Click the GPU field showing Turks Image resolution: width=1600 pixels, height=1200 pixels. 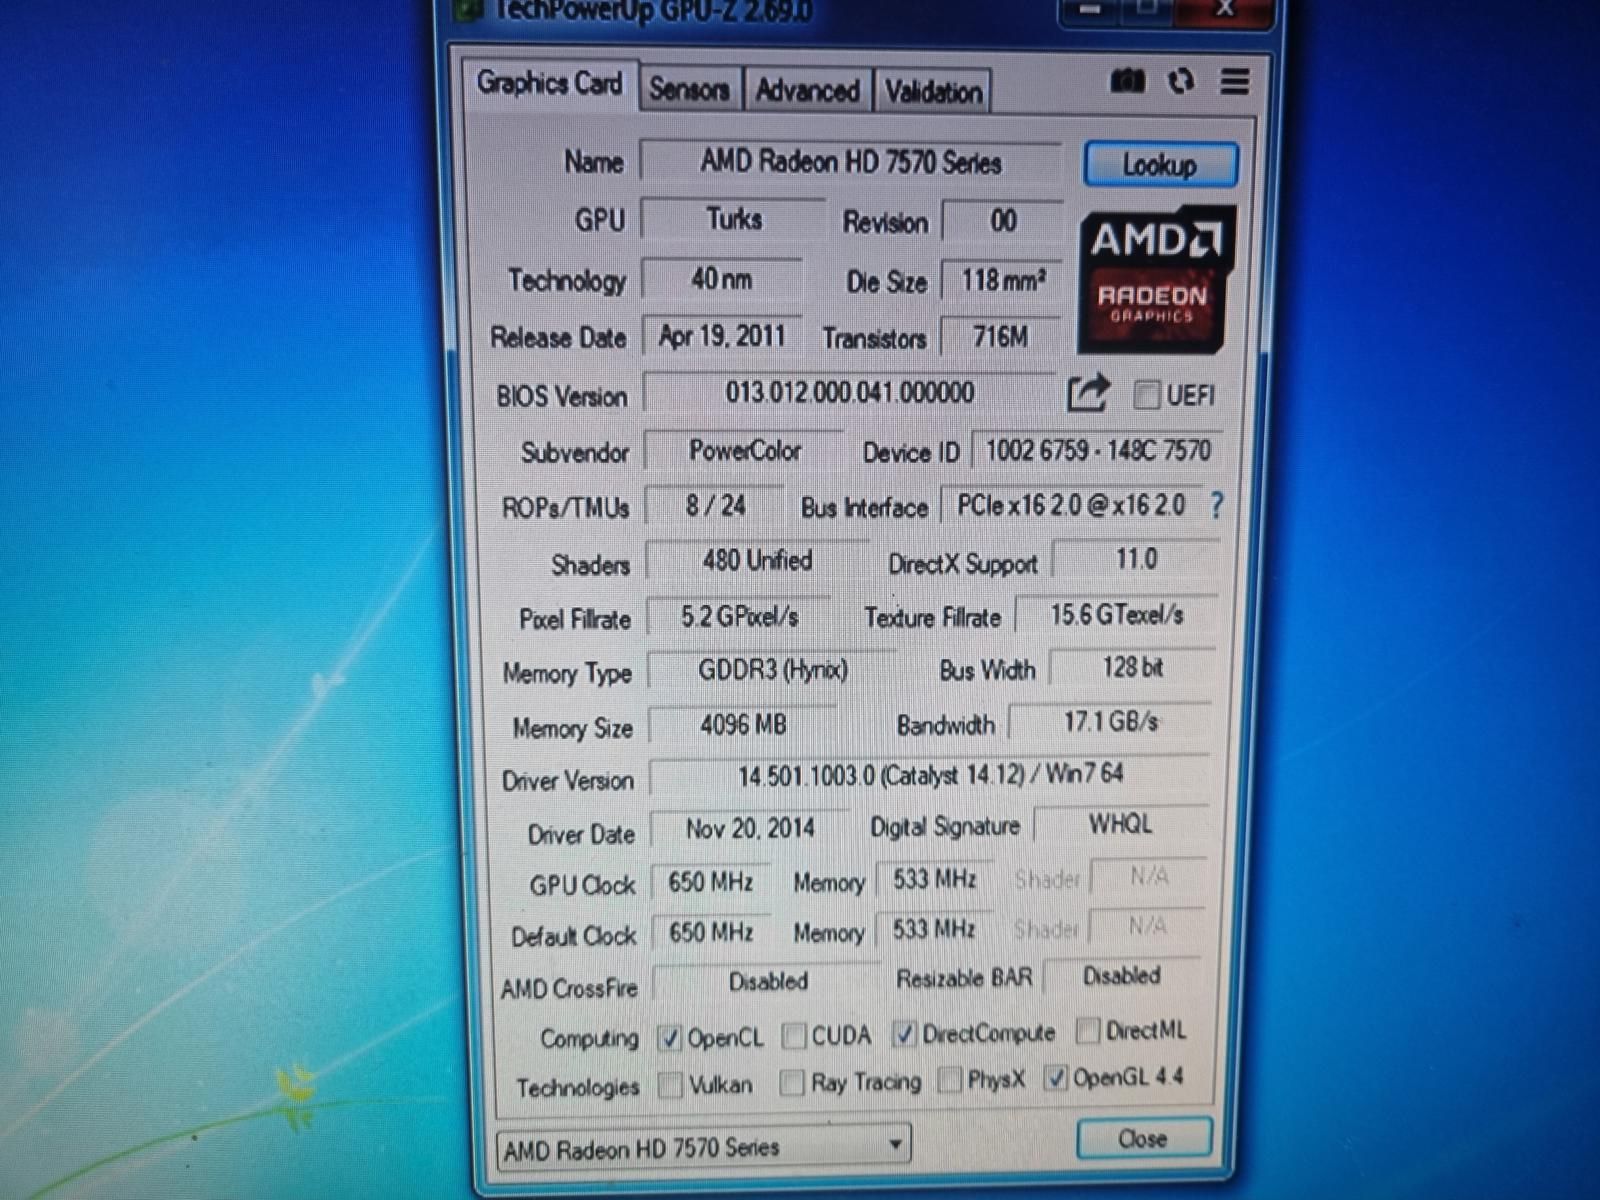[x=733, y=219]
